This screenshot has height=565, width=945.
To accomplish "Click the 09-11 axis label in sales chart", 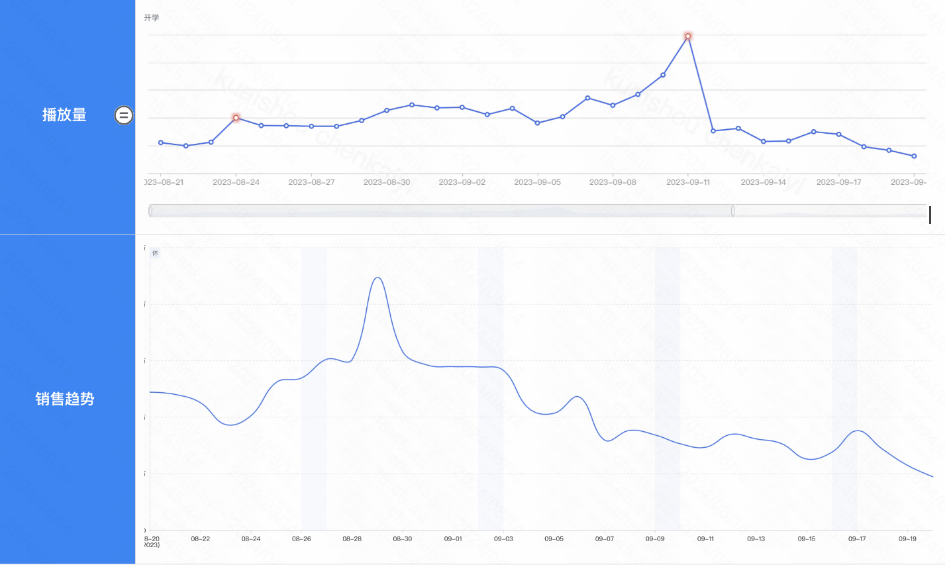I will 706,538.
